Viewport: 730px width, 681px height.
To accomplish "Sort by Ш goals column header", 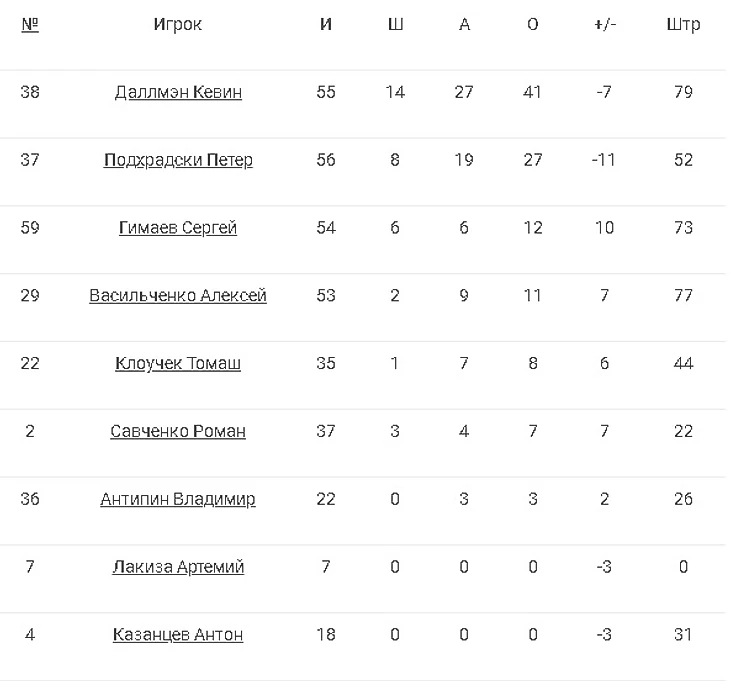I will click(x=395, y=25).
